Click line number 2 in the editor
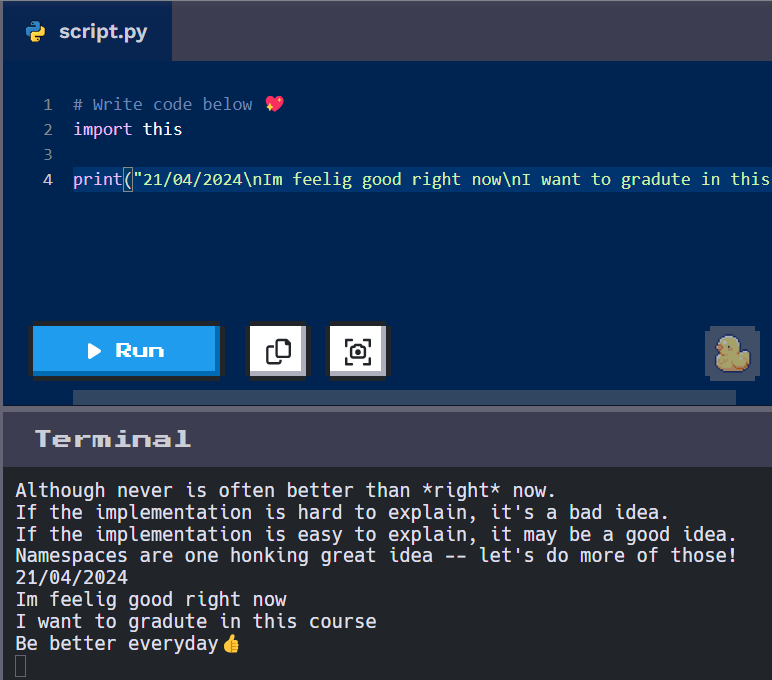 coord(48,130)
